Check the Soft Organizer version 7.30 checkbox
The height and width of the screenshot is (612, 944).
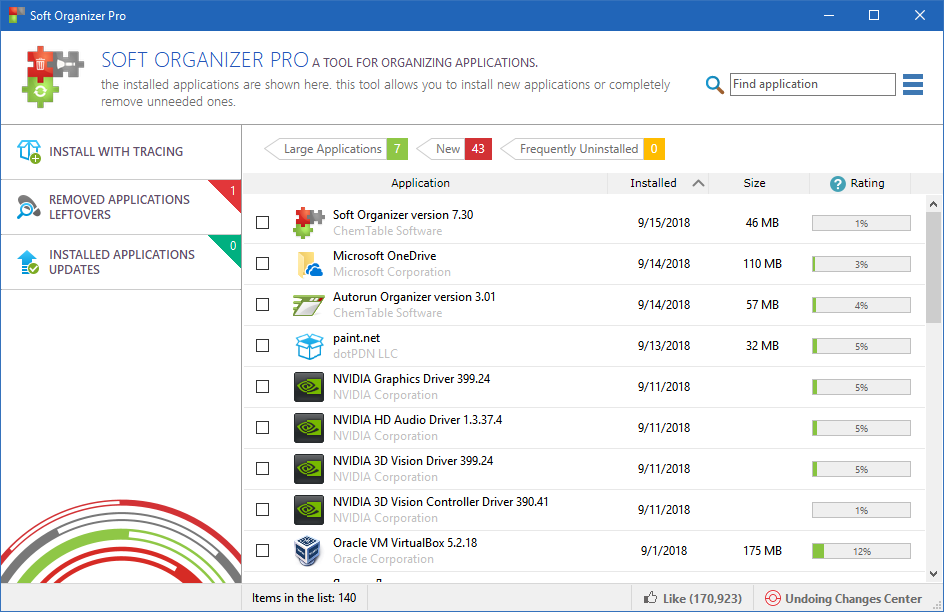pyautogui.click(x=262, y=223)
